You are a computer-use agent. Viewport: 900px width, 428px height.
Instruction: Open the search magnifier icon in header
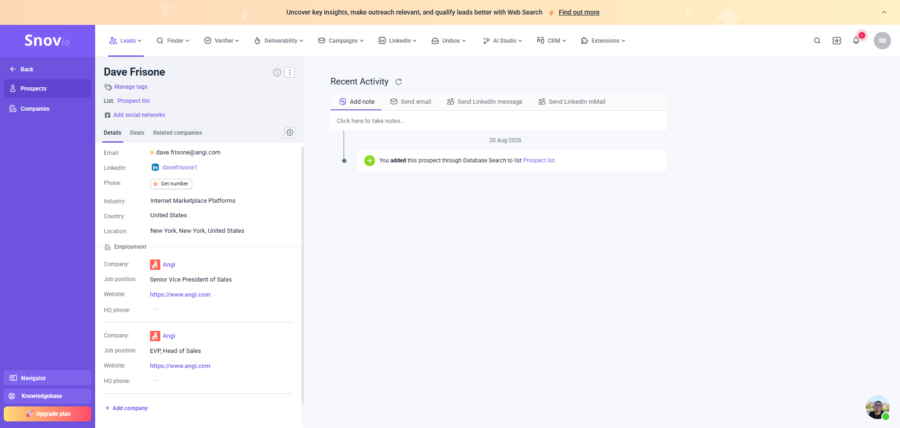click(817, 41)
